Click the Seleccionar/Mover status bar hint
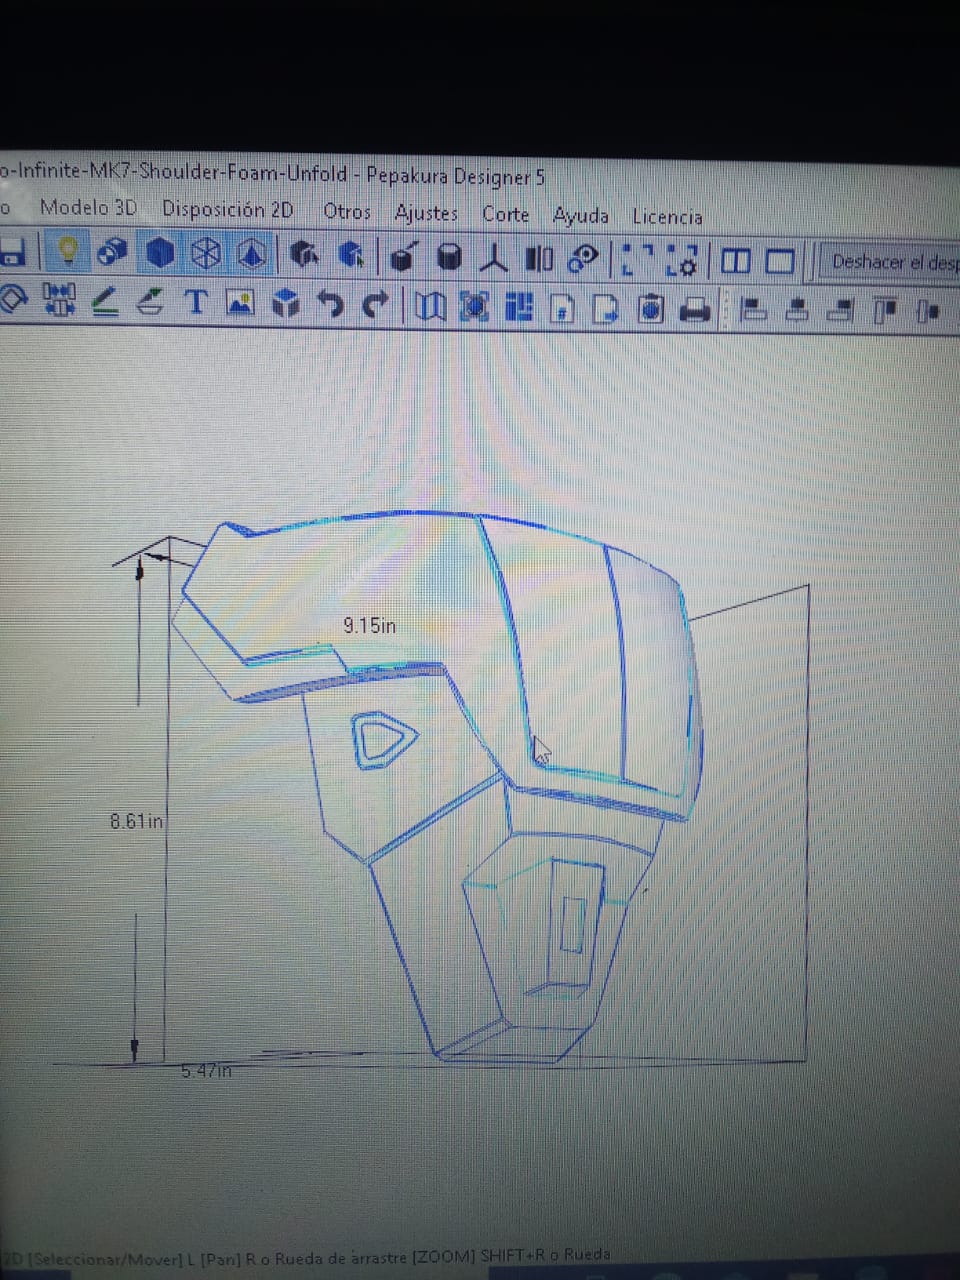Viewport: 960px width, 1280px height. [x=108, y=1259]
